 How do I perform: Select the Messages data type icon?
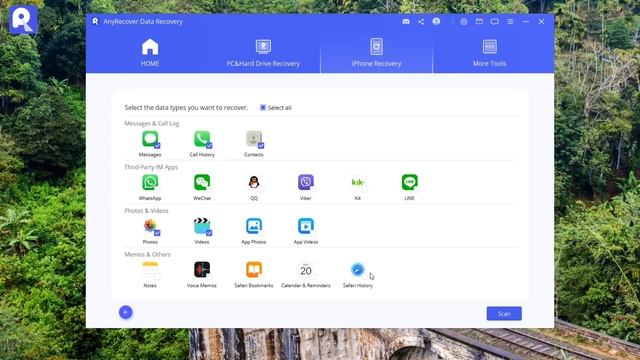[x=150, y=139]
